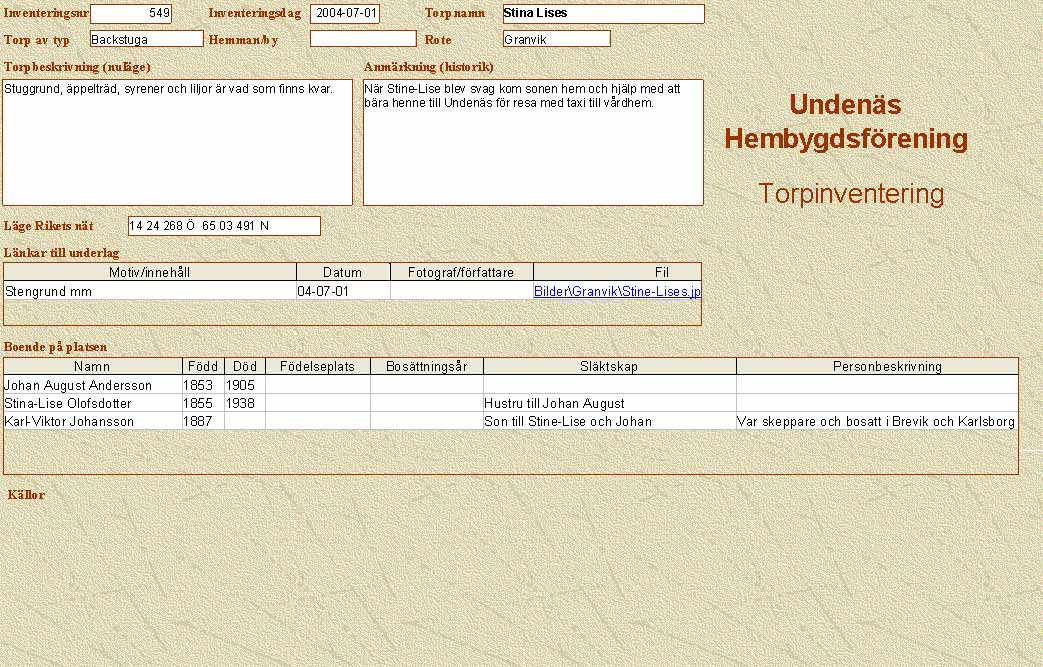Click the Motiv/innehåll column header
1043x667 pixels.
(x=150, y=272)
